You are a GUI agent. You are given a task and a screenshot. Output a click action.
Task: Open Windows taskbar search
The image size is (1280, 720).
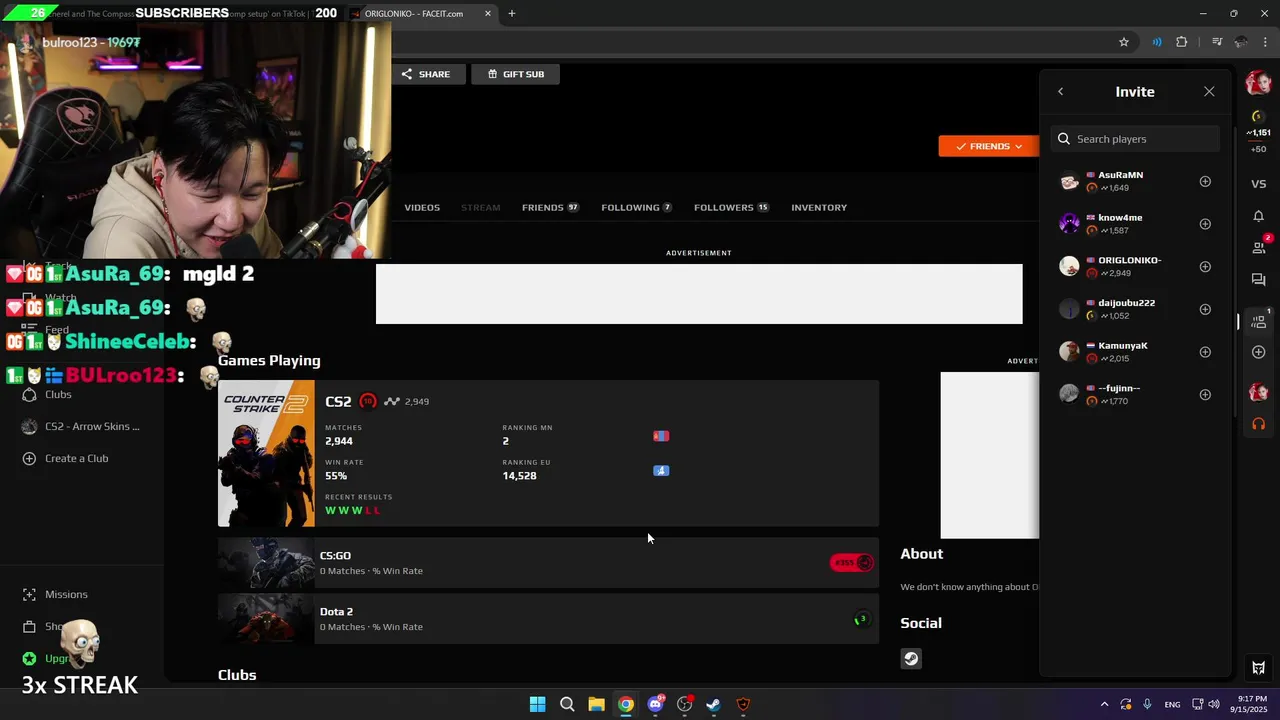pyautogui.click(x=567, y=704)
